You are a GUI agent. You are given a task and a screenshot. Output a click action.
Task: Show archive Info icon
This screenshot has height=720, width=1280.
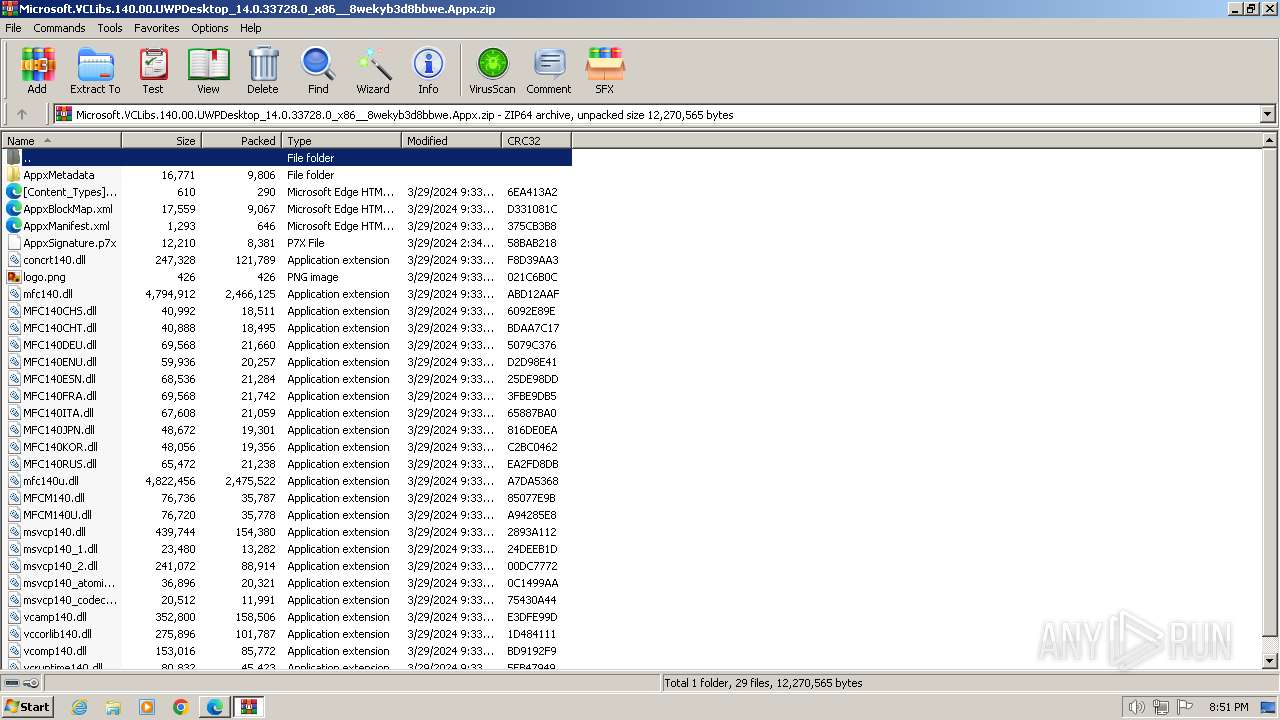pyautogui.click(x=428, y=71)
